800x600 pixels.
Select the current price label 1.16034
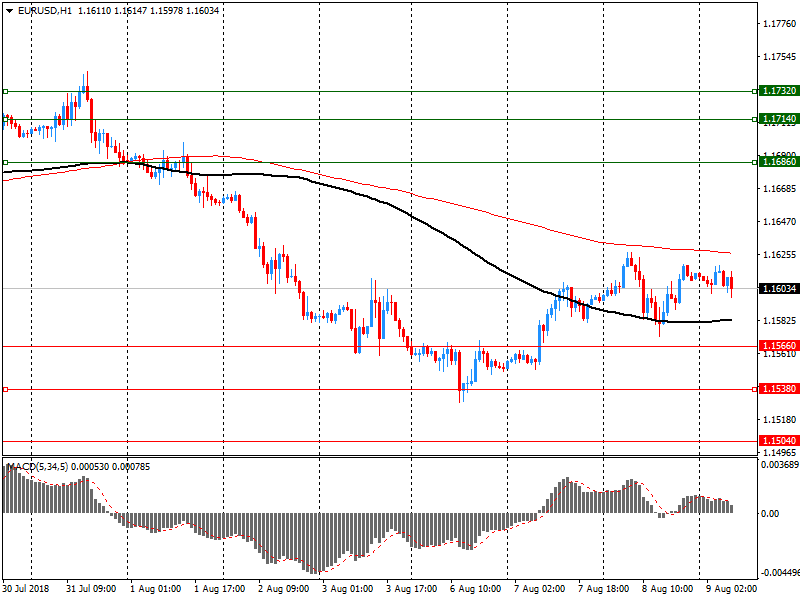778,289
